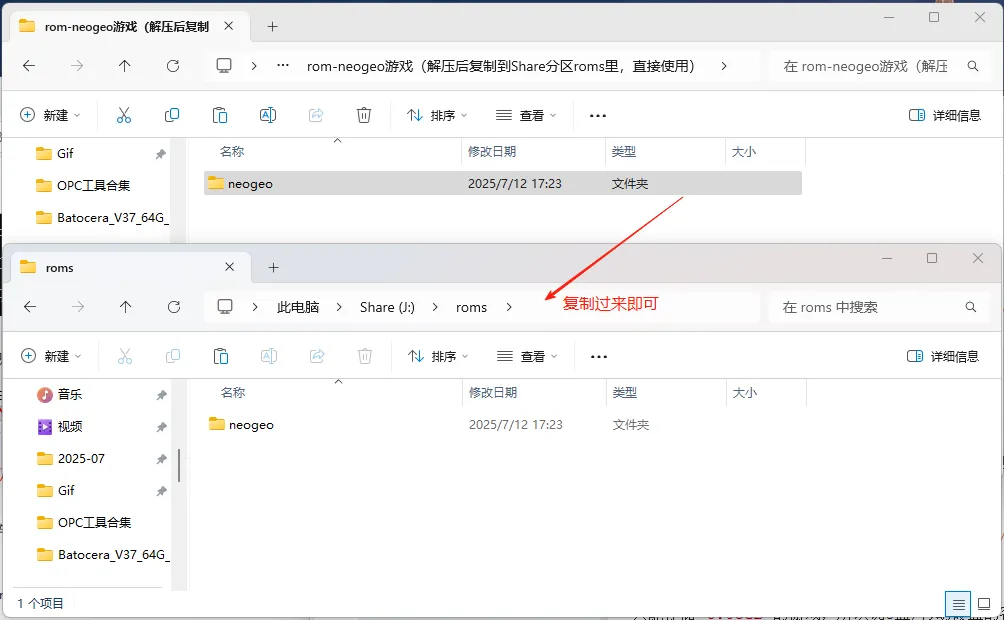The image size is (1004, 620).
Task: Click the Rename icon in top window toolbar
Action: point(268,115)
